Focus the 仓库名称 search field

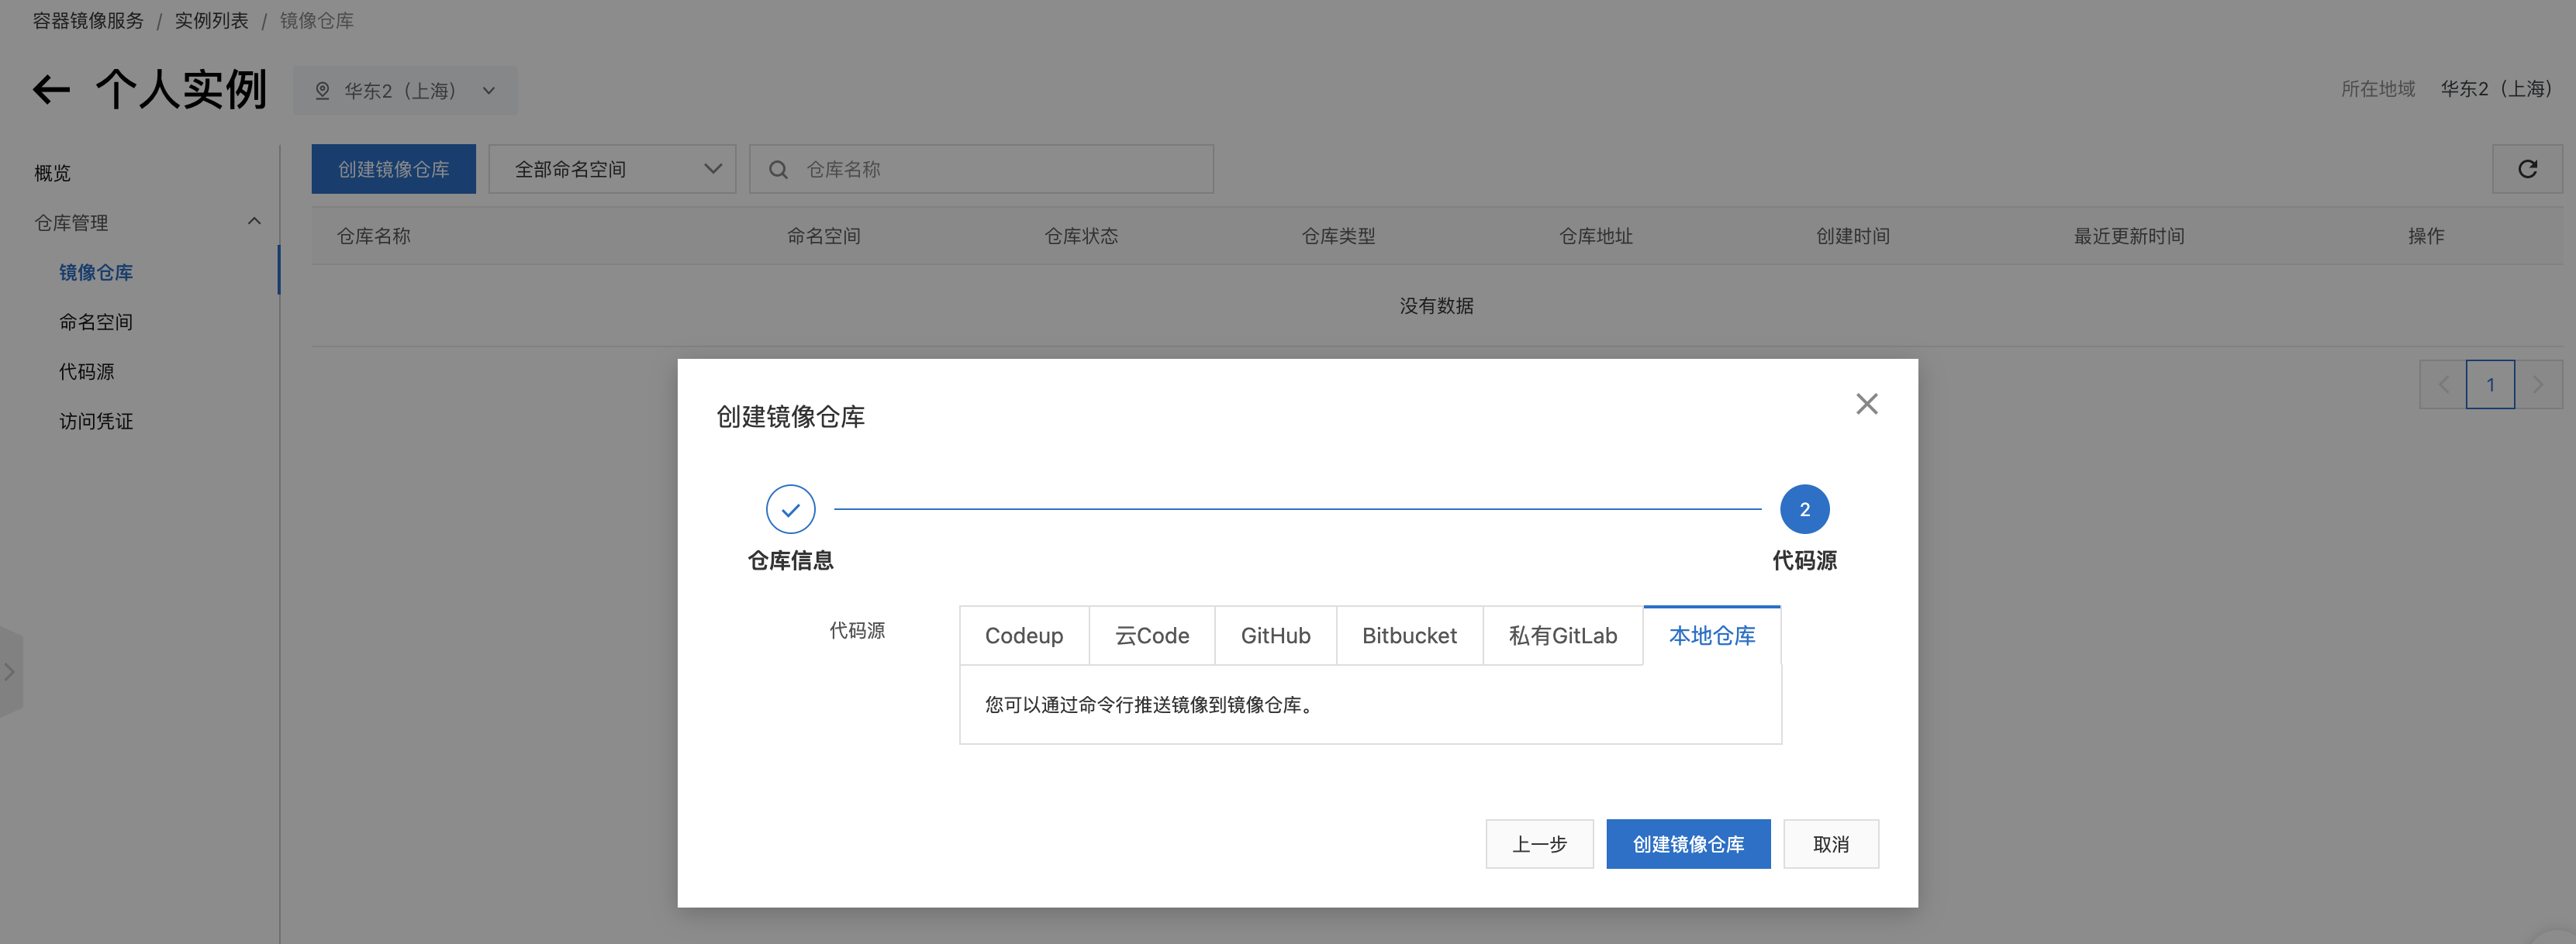click(1000, 170)
